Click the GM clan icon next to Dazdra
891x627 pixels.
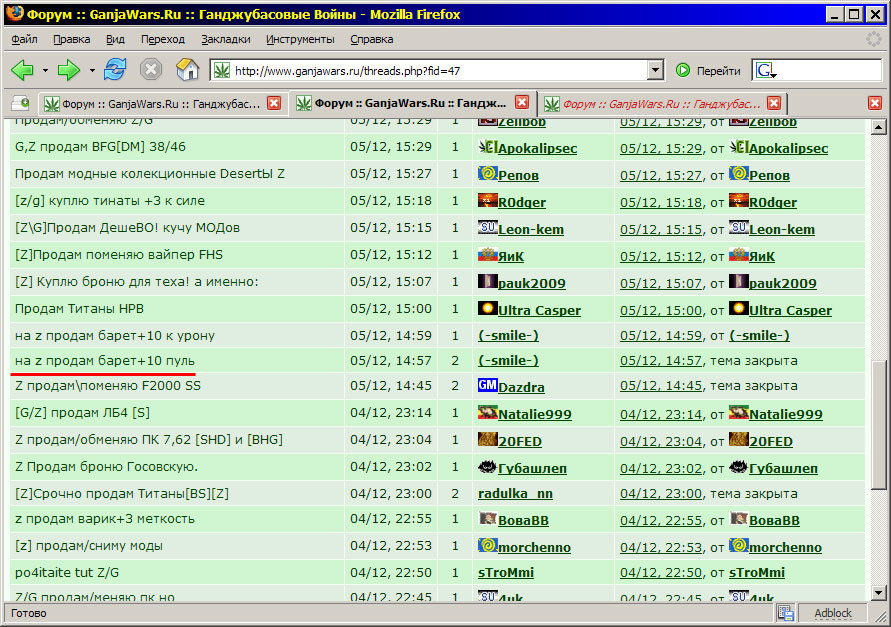488,385
